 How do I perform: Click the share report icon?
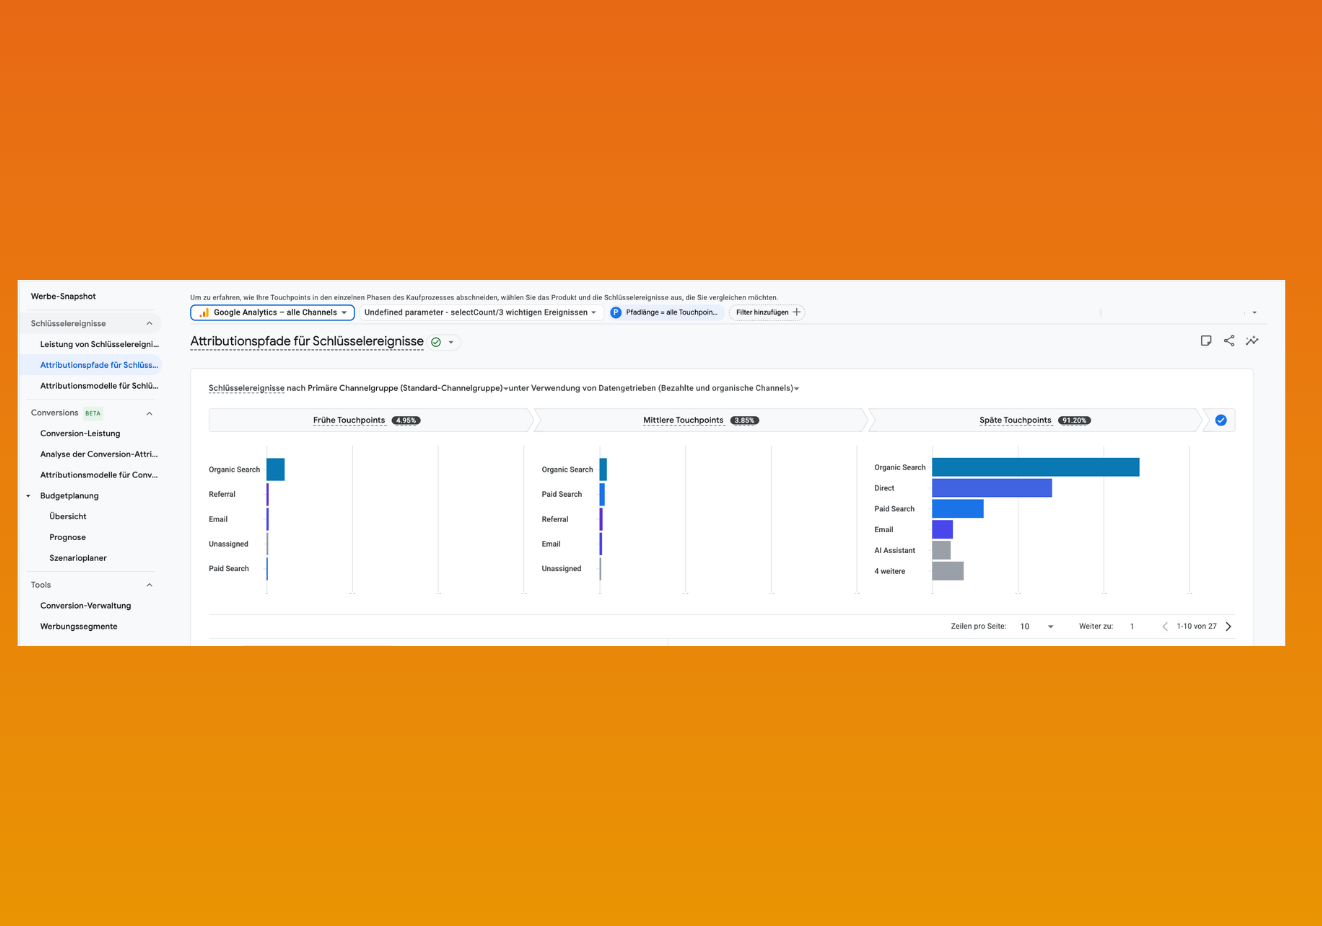pos(1229,341)
